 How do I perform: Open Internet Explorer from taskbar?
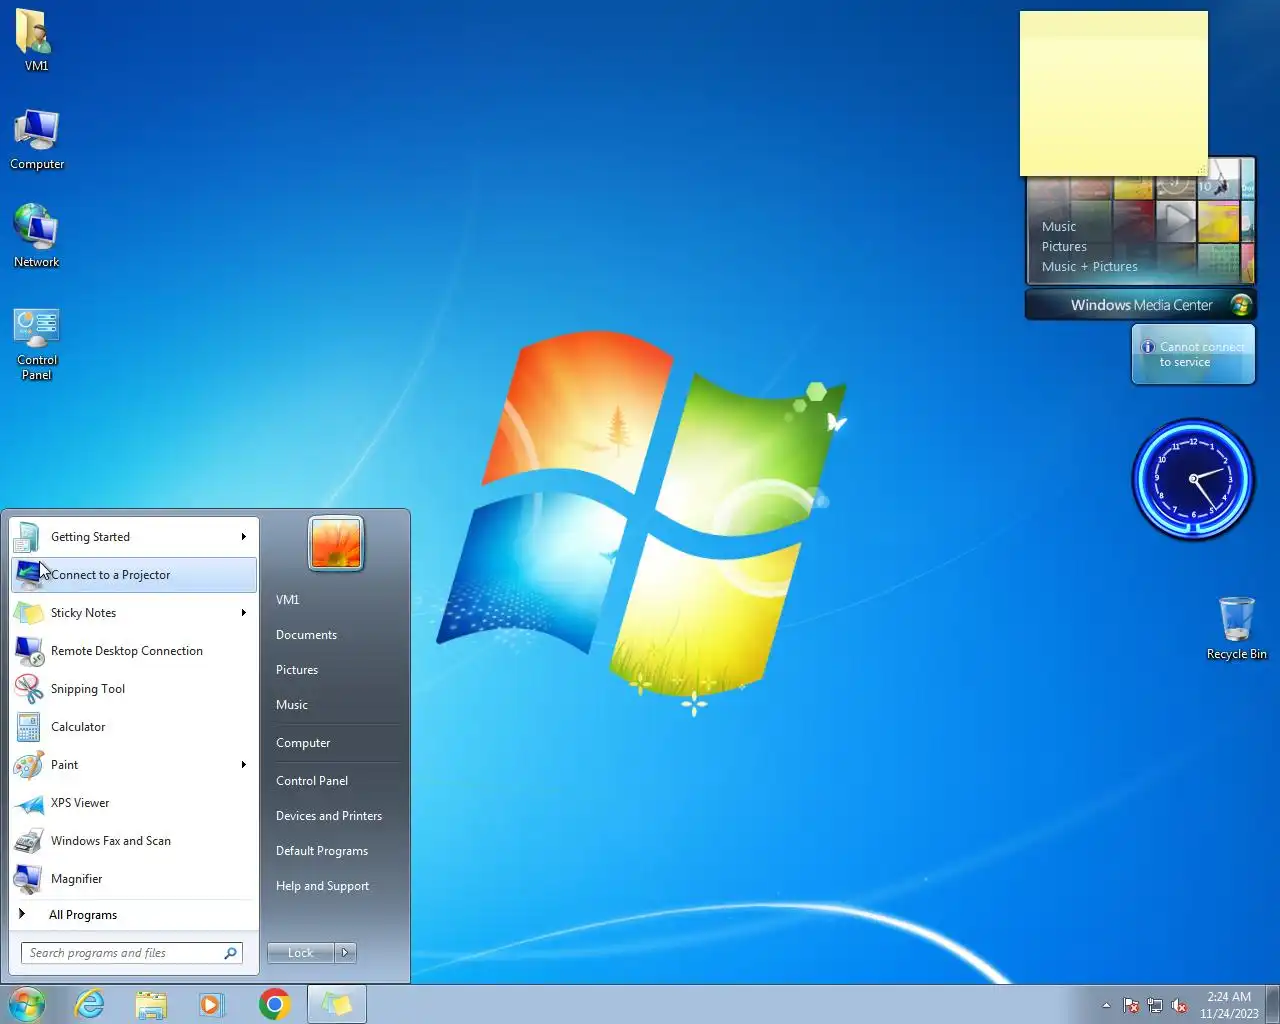[90, 1004]
